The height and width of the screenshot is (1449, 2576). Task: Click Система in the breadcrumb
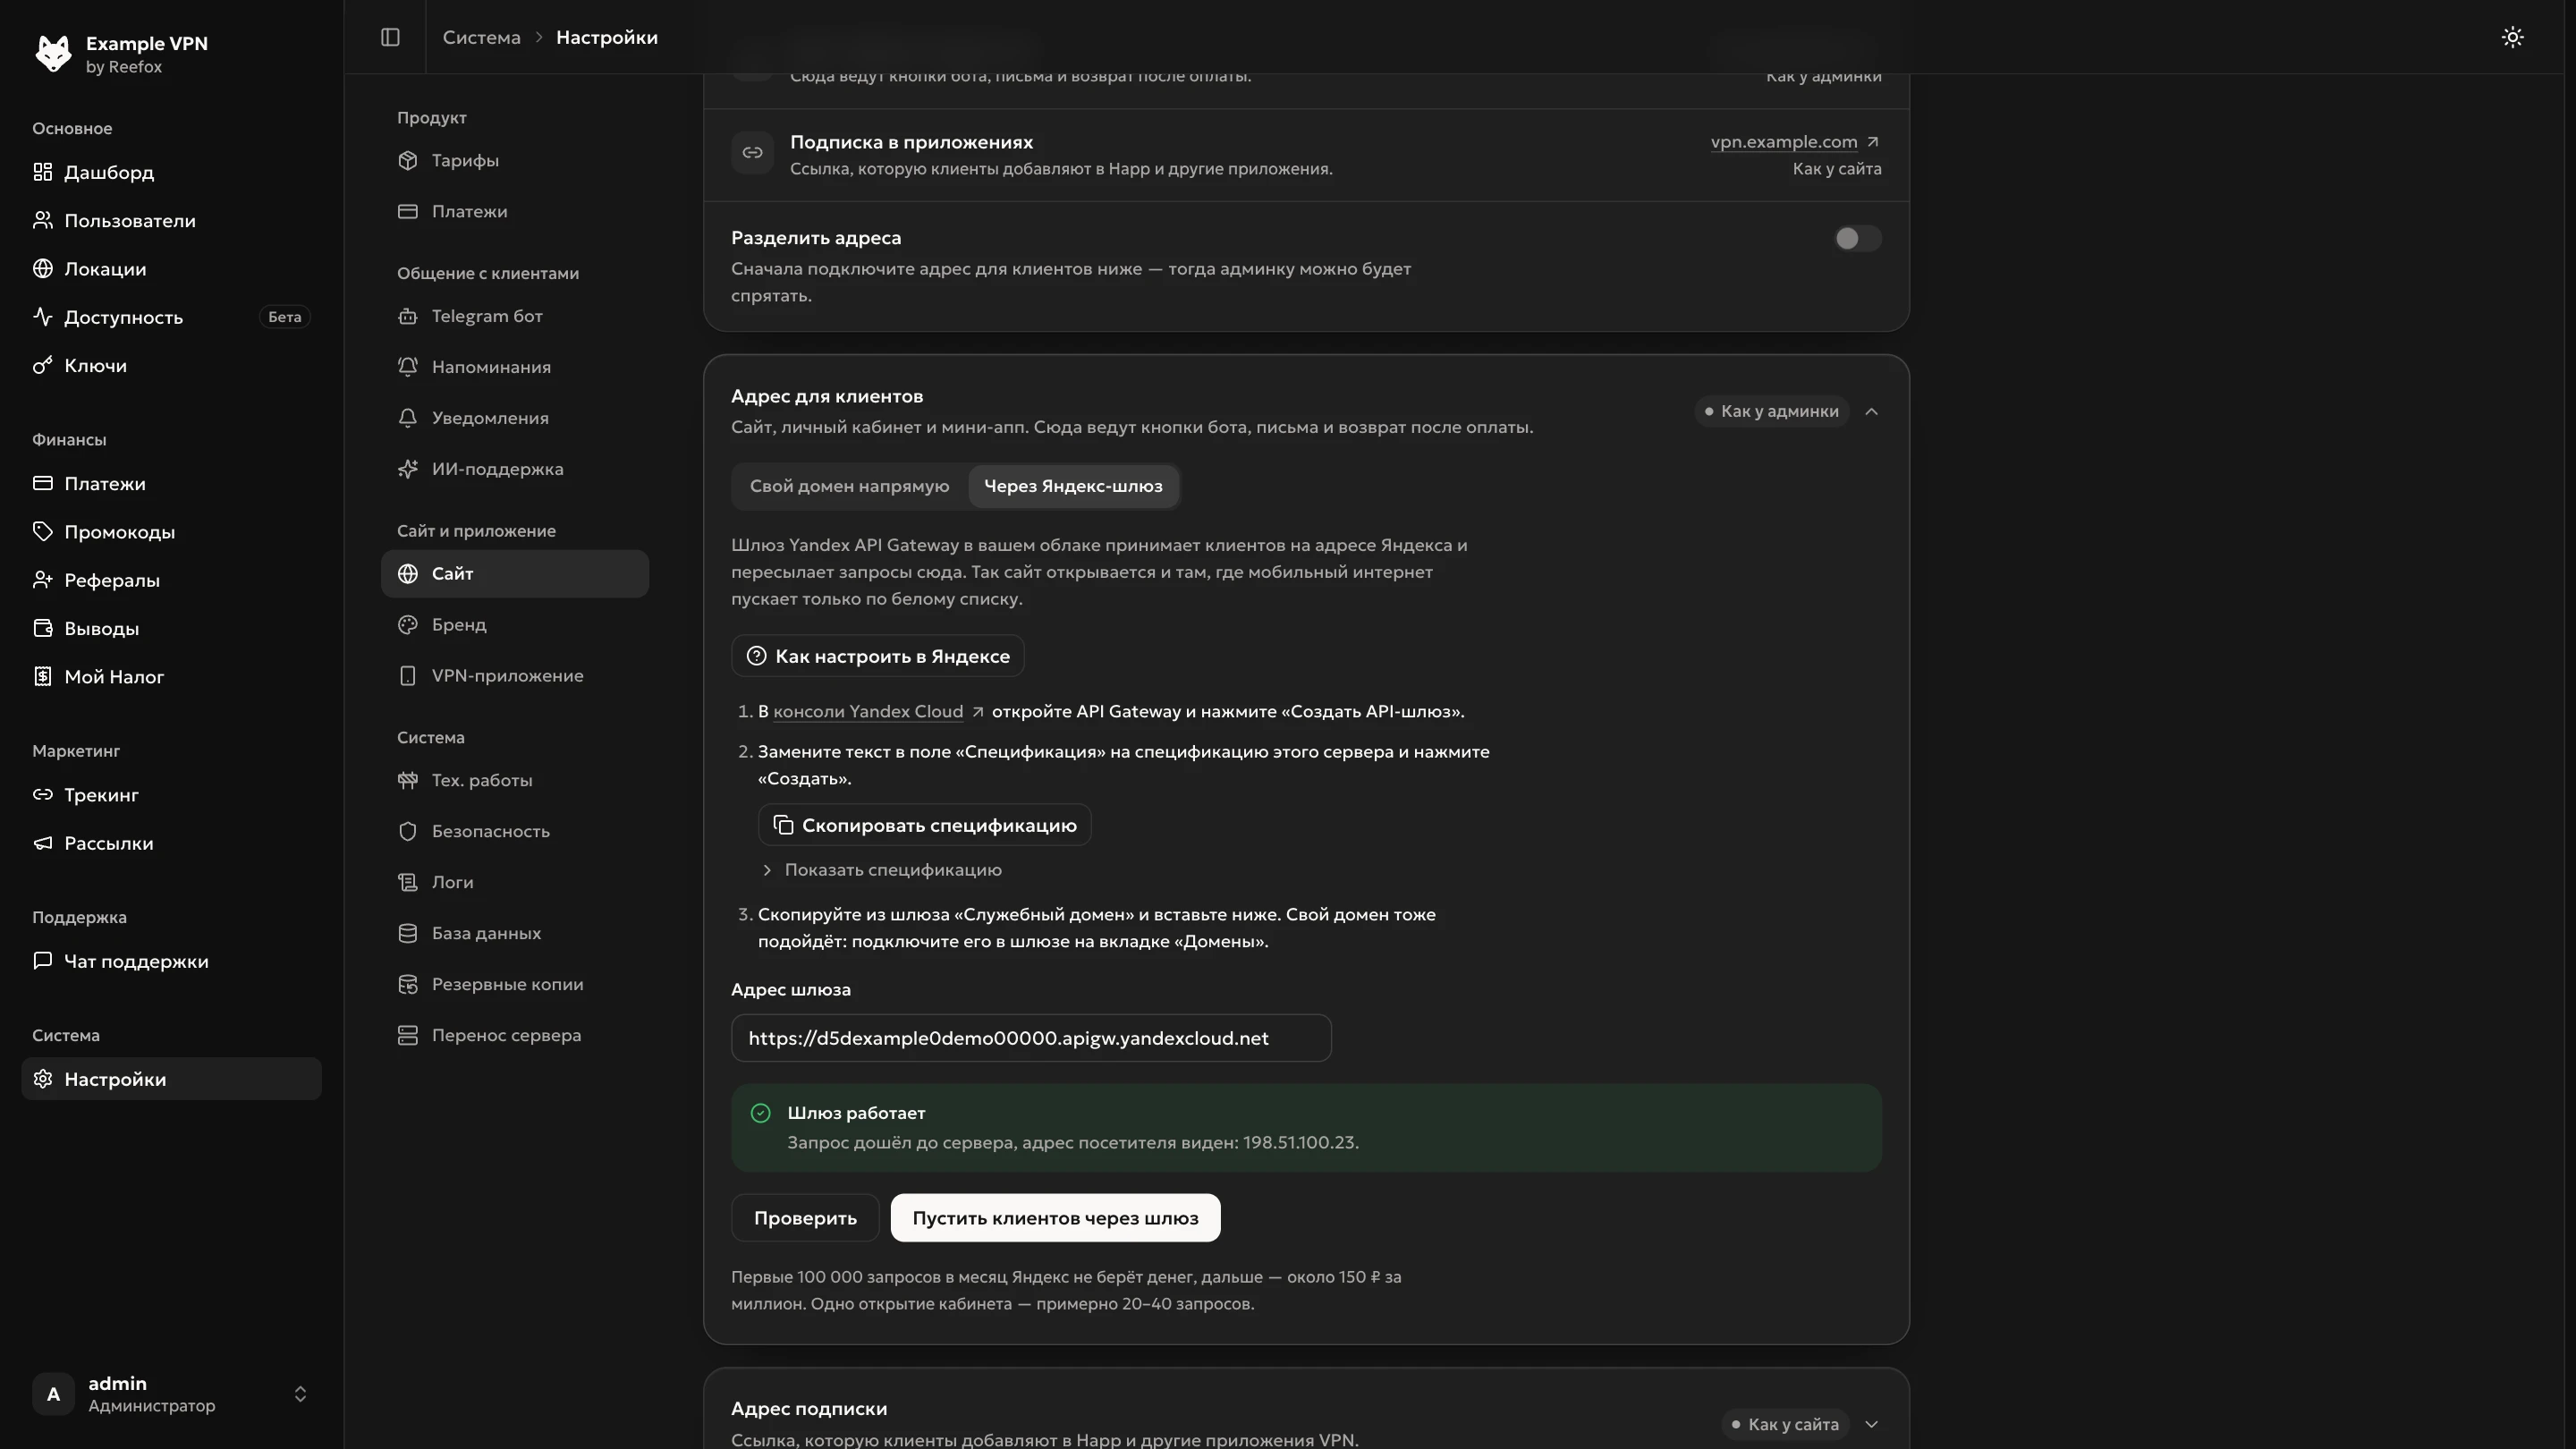point(482,37)
